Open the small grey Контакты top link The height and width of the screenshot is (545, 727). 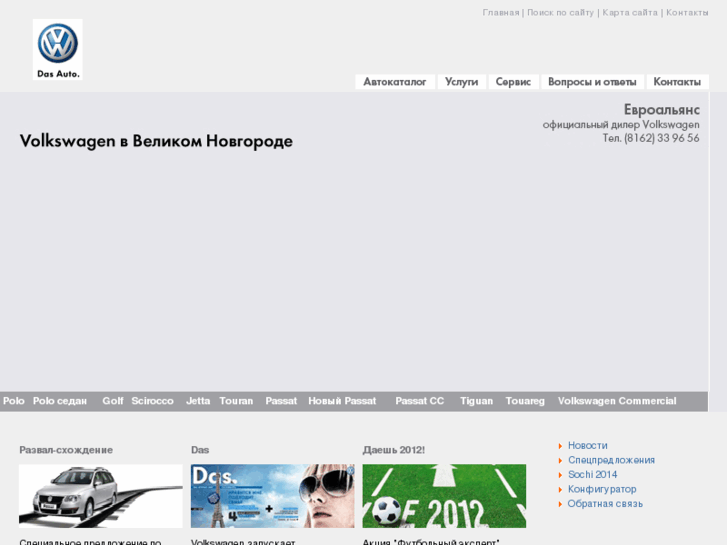point(687,13)
